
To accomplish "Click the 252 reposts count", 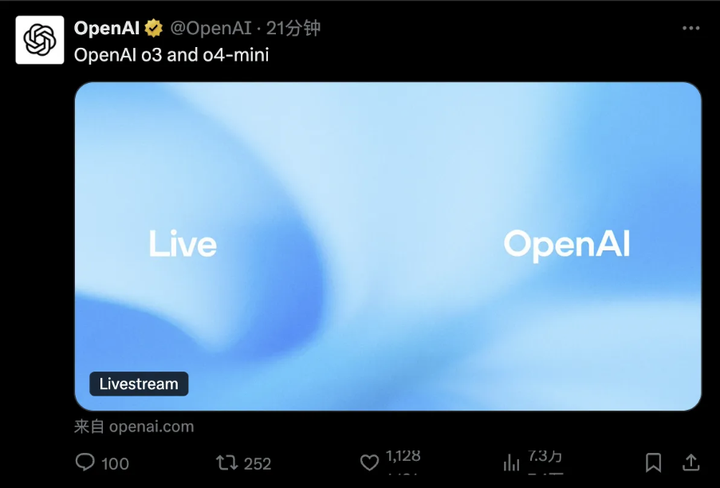I will tap(257, 464).
